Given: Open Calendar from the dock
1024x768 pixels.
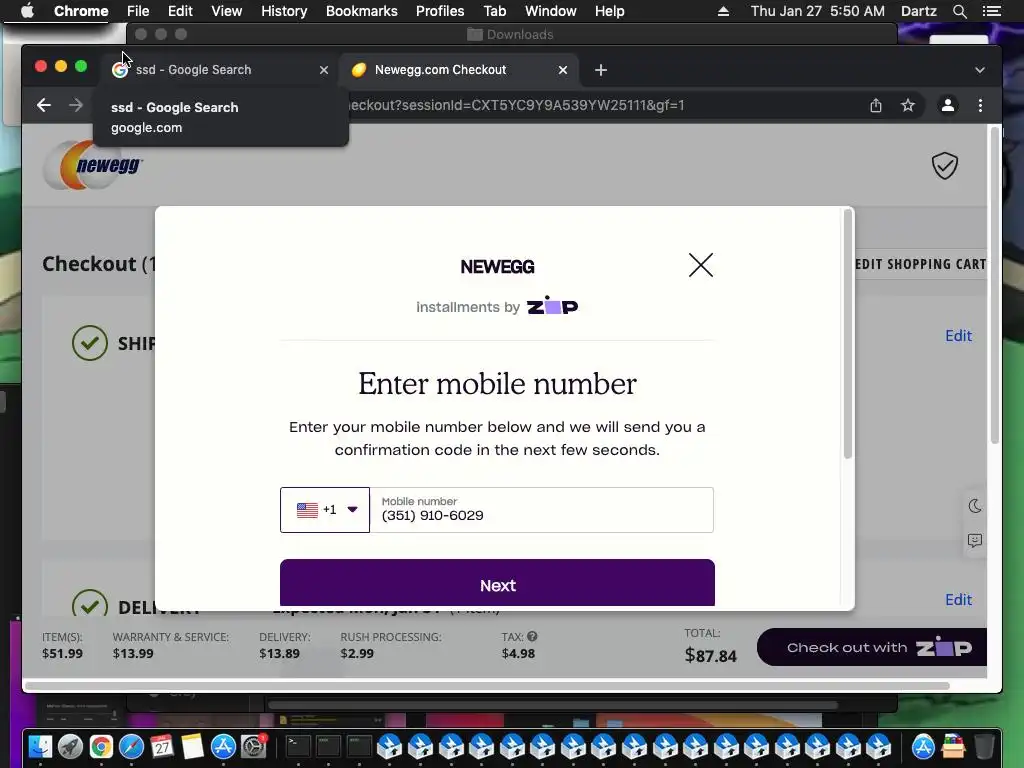Looking at the screenshot, I should coord(162,746).
